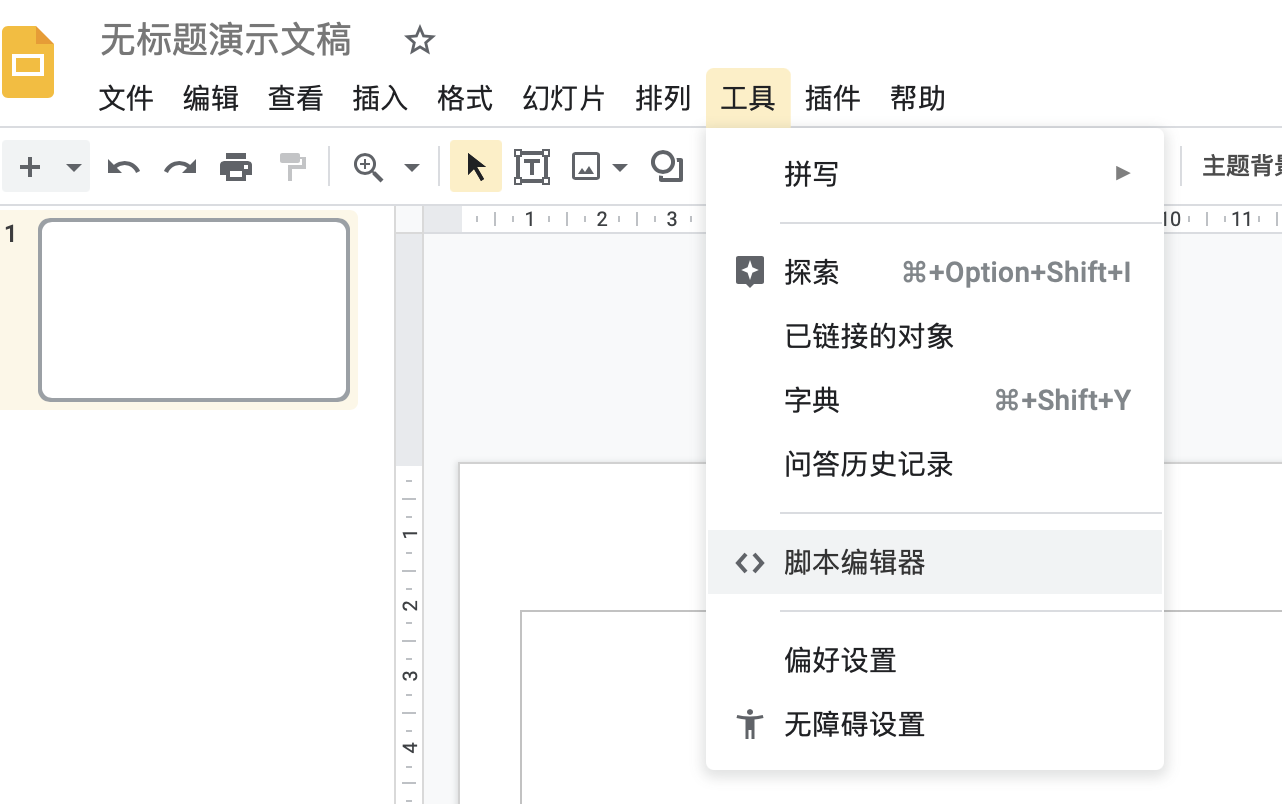Open the 文件 menu
Image resolution: width=1282 pixels, height=804 pixels.
[126, 98]
